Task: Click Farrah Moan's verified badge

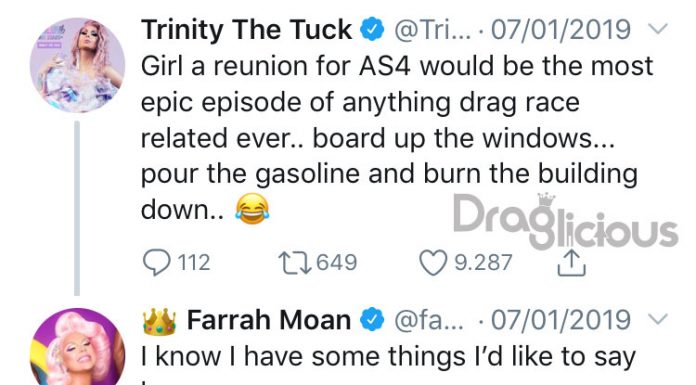Action: click(372, 320)
